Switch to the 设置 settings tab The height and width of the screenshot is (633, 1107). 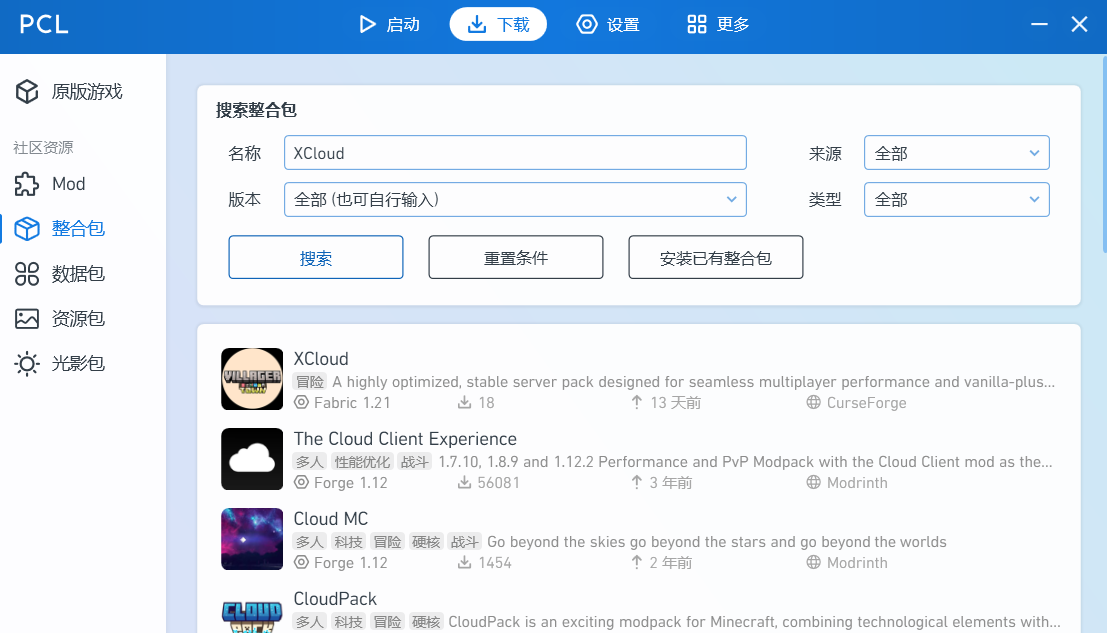(x=608, y=24)
